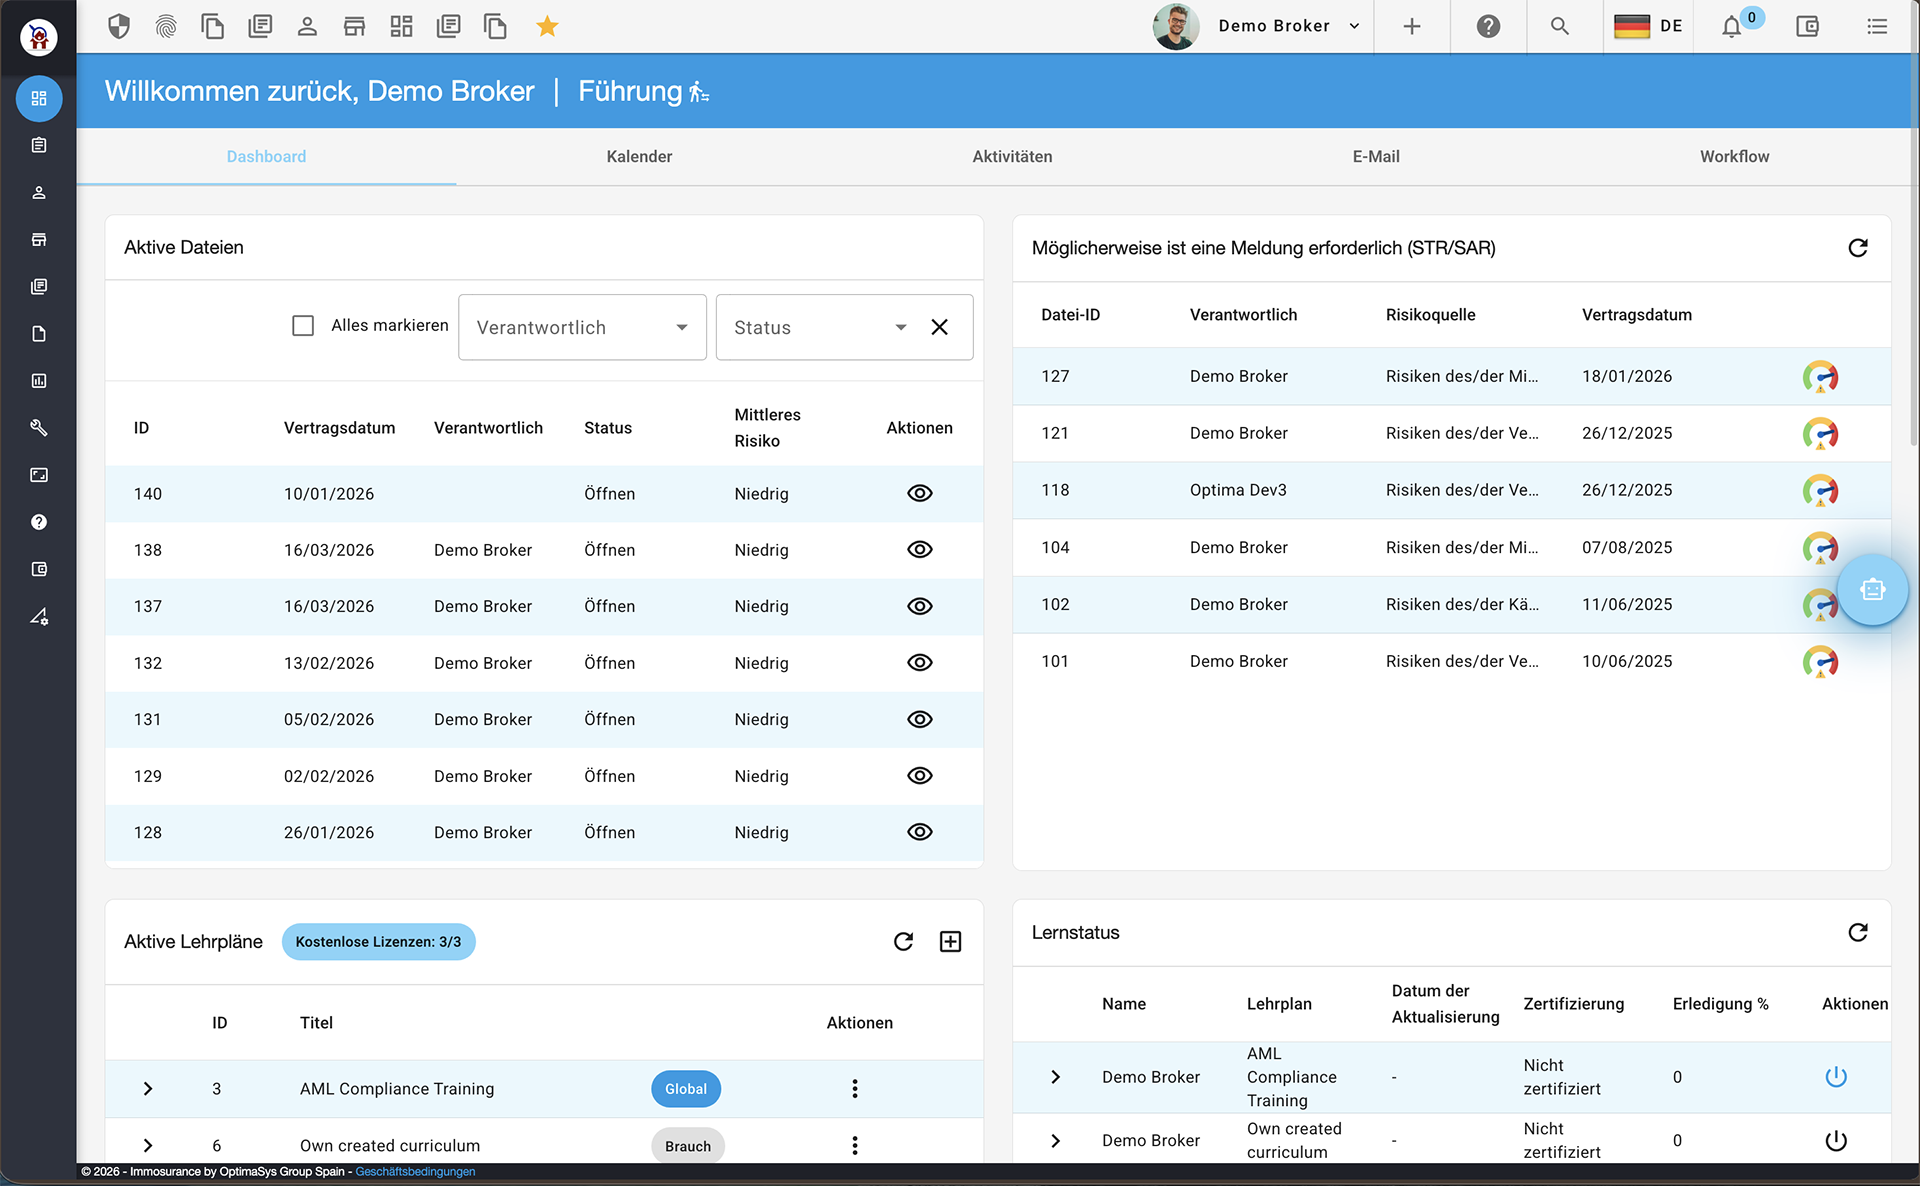Image resolution: width=1920 pixels, height=1186 pixels.
Task: Add a new curriculum with plus icon
Action: (950, 941)
